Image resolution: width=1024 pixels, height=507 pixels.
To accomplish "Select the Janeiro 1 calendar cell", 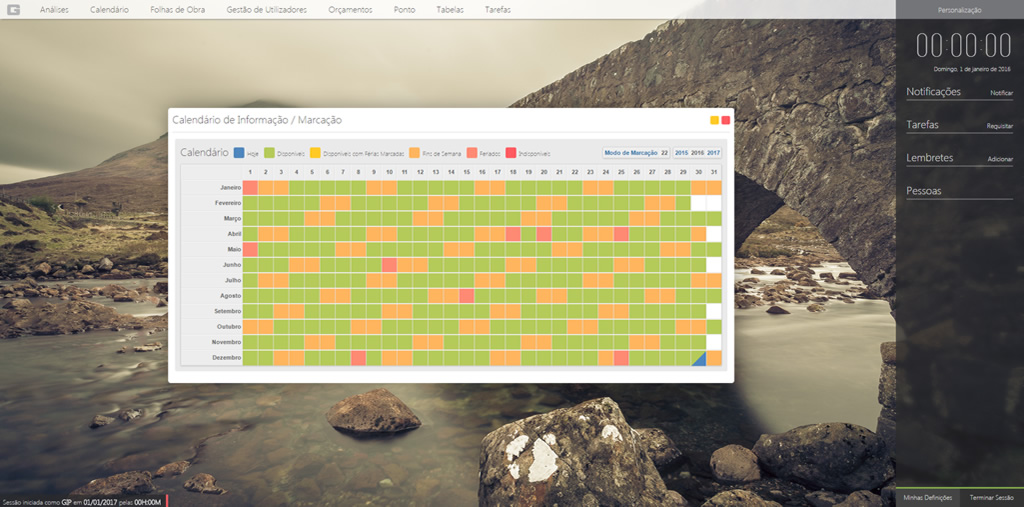I will [x=250, y=187].
